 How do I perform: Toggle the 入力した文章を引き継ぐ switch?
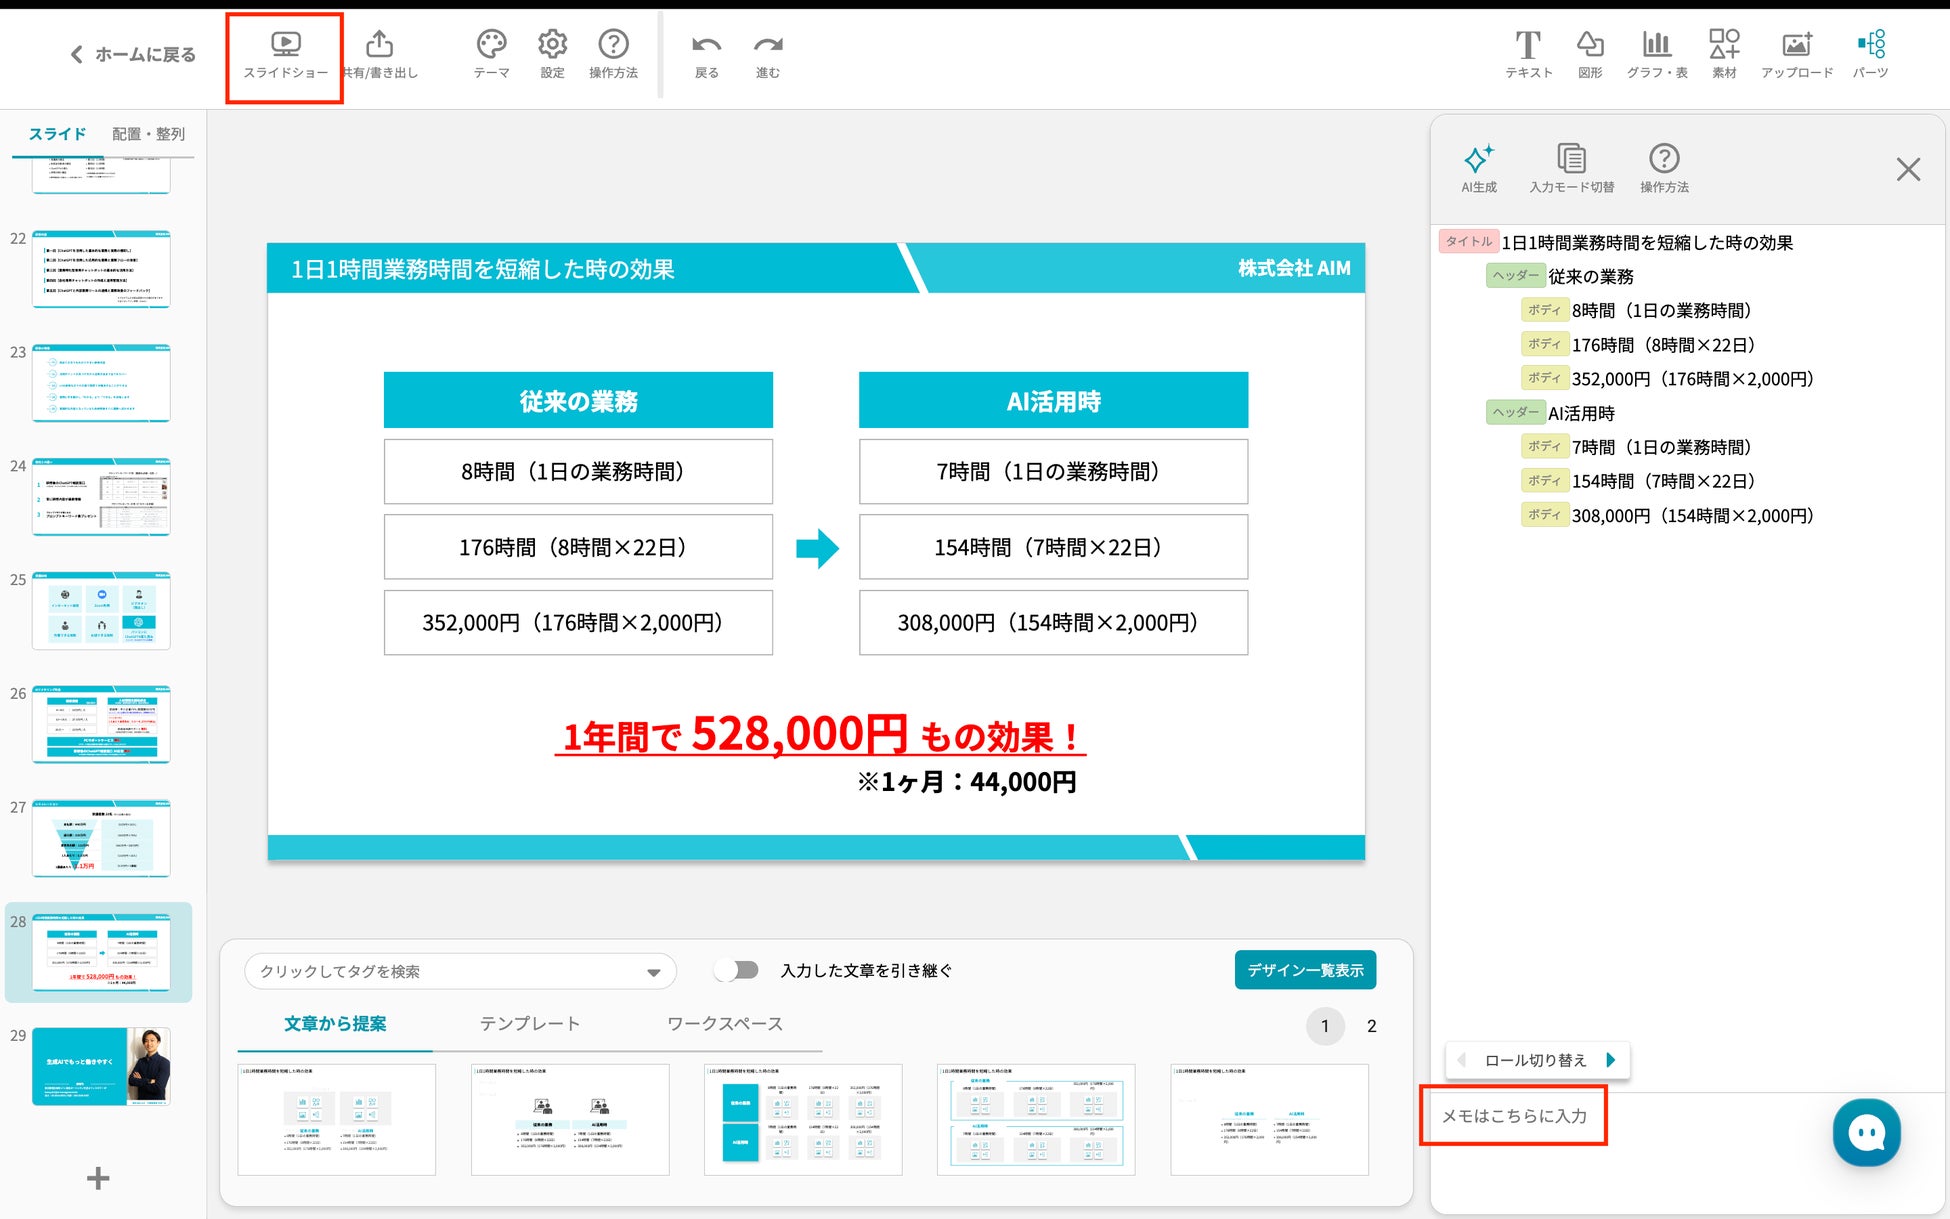point(737,970)
